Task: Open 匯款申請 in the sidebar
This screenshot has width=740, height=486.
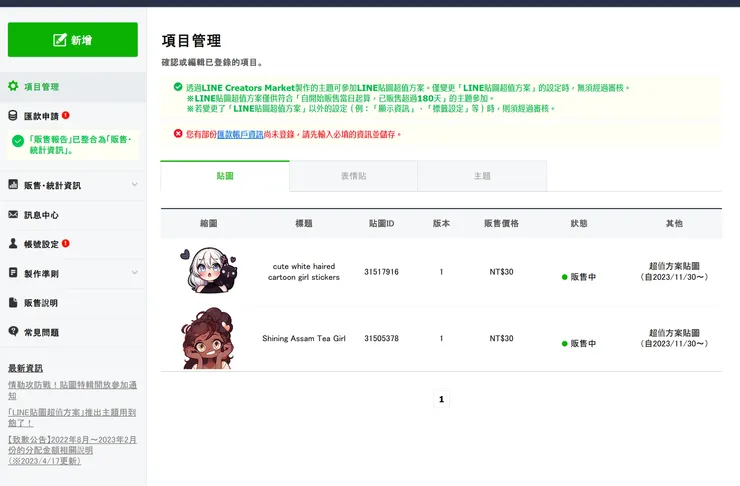Action: (42, 116)
